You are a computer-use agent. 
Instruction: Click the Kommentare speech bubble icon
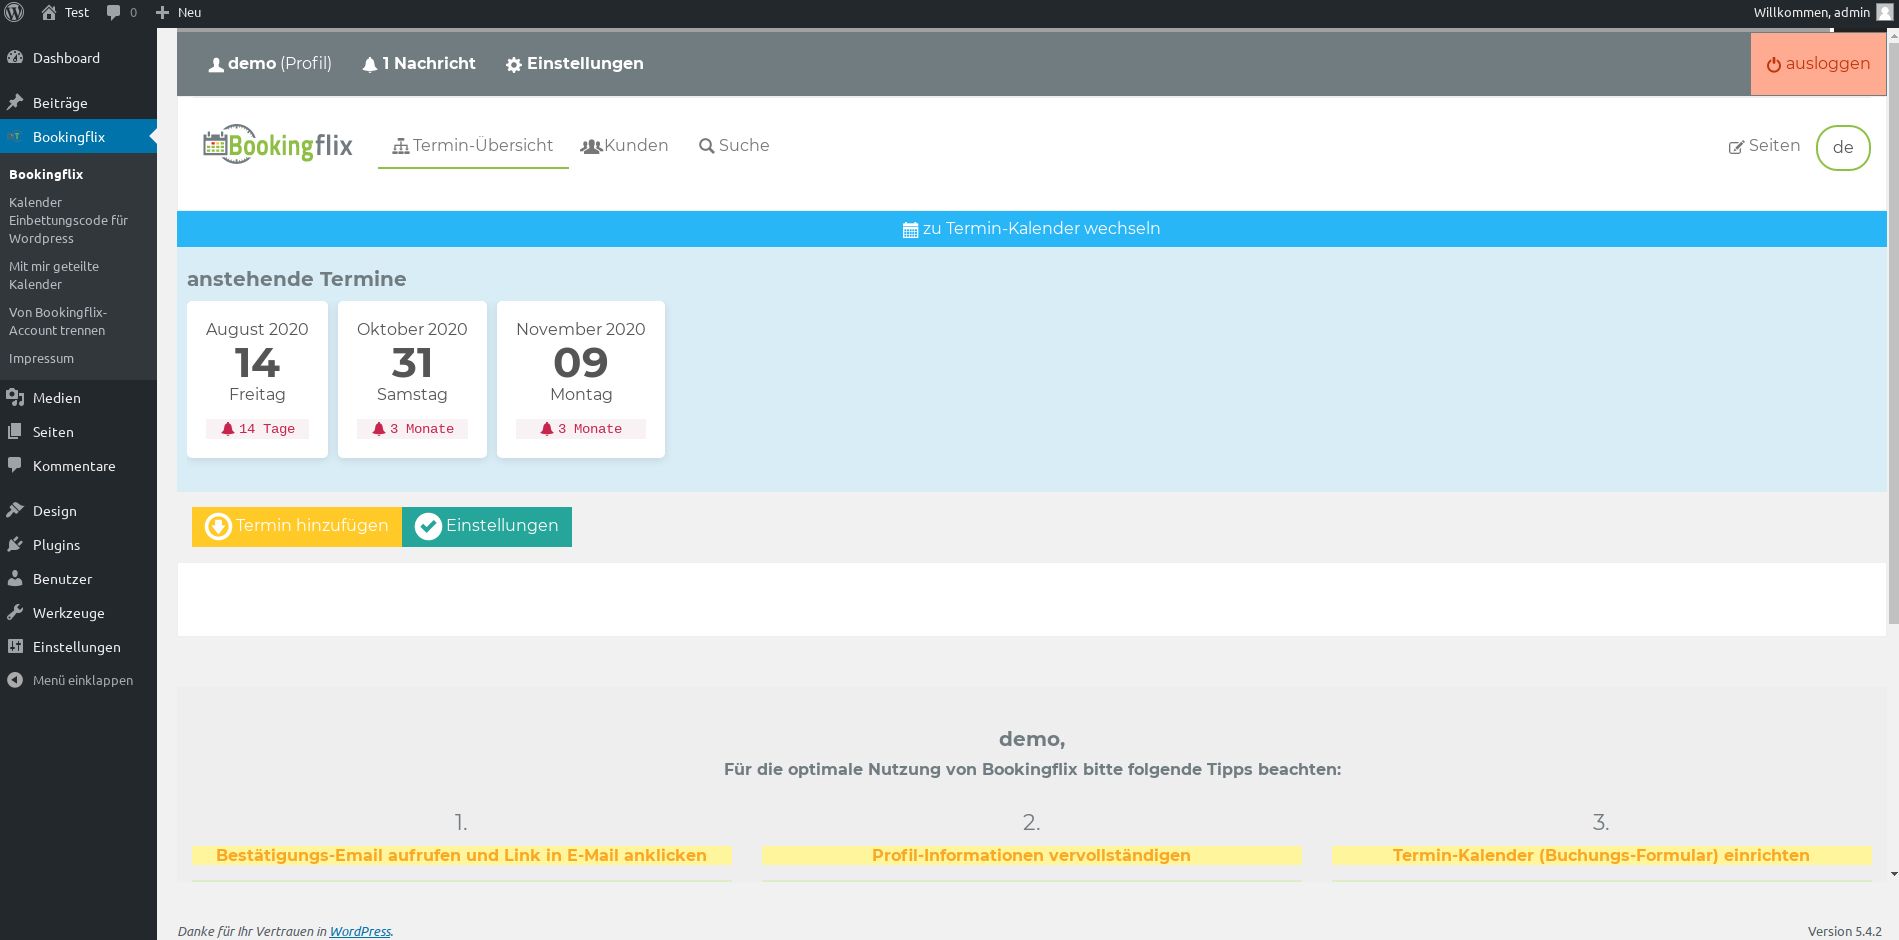(15, 466)
